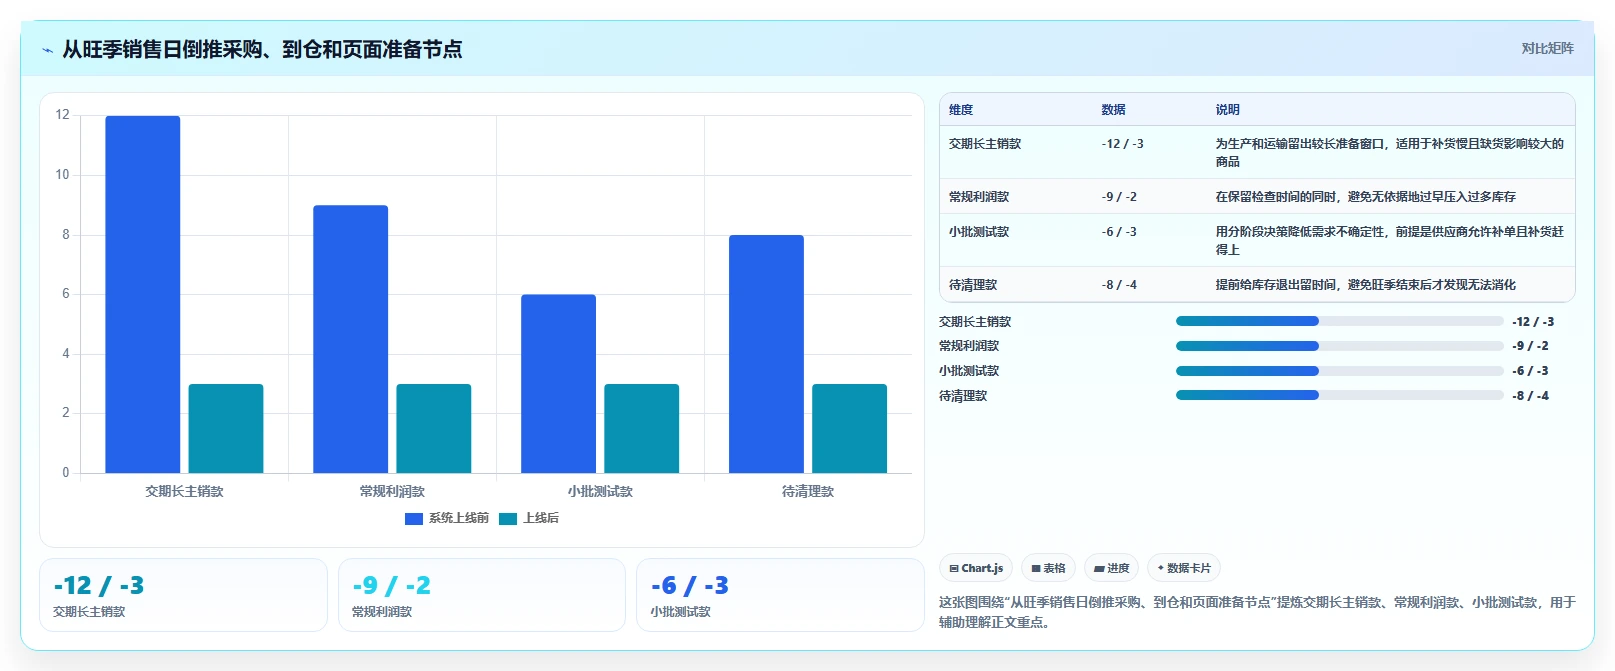Click the -12 / -3 value beside progress bar

click(1533, 322)
